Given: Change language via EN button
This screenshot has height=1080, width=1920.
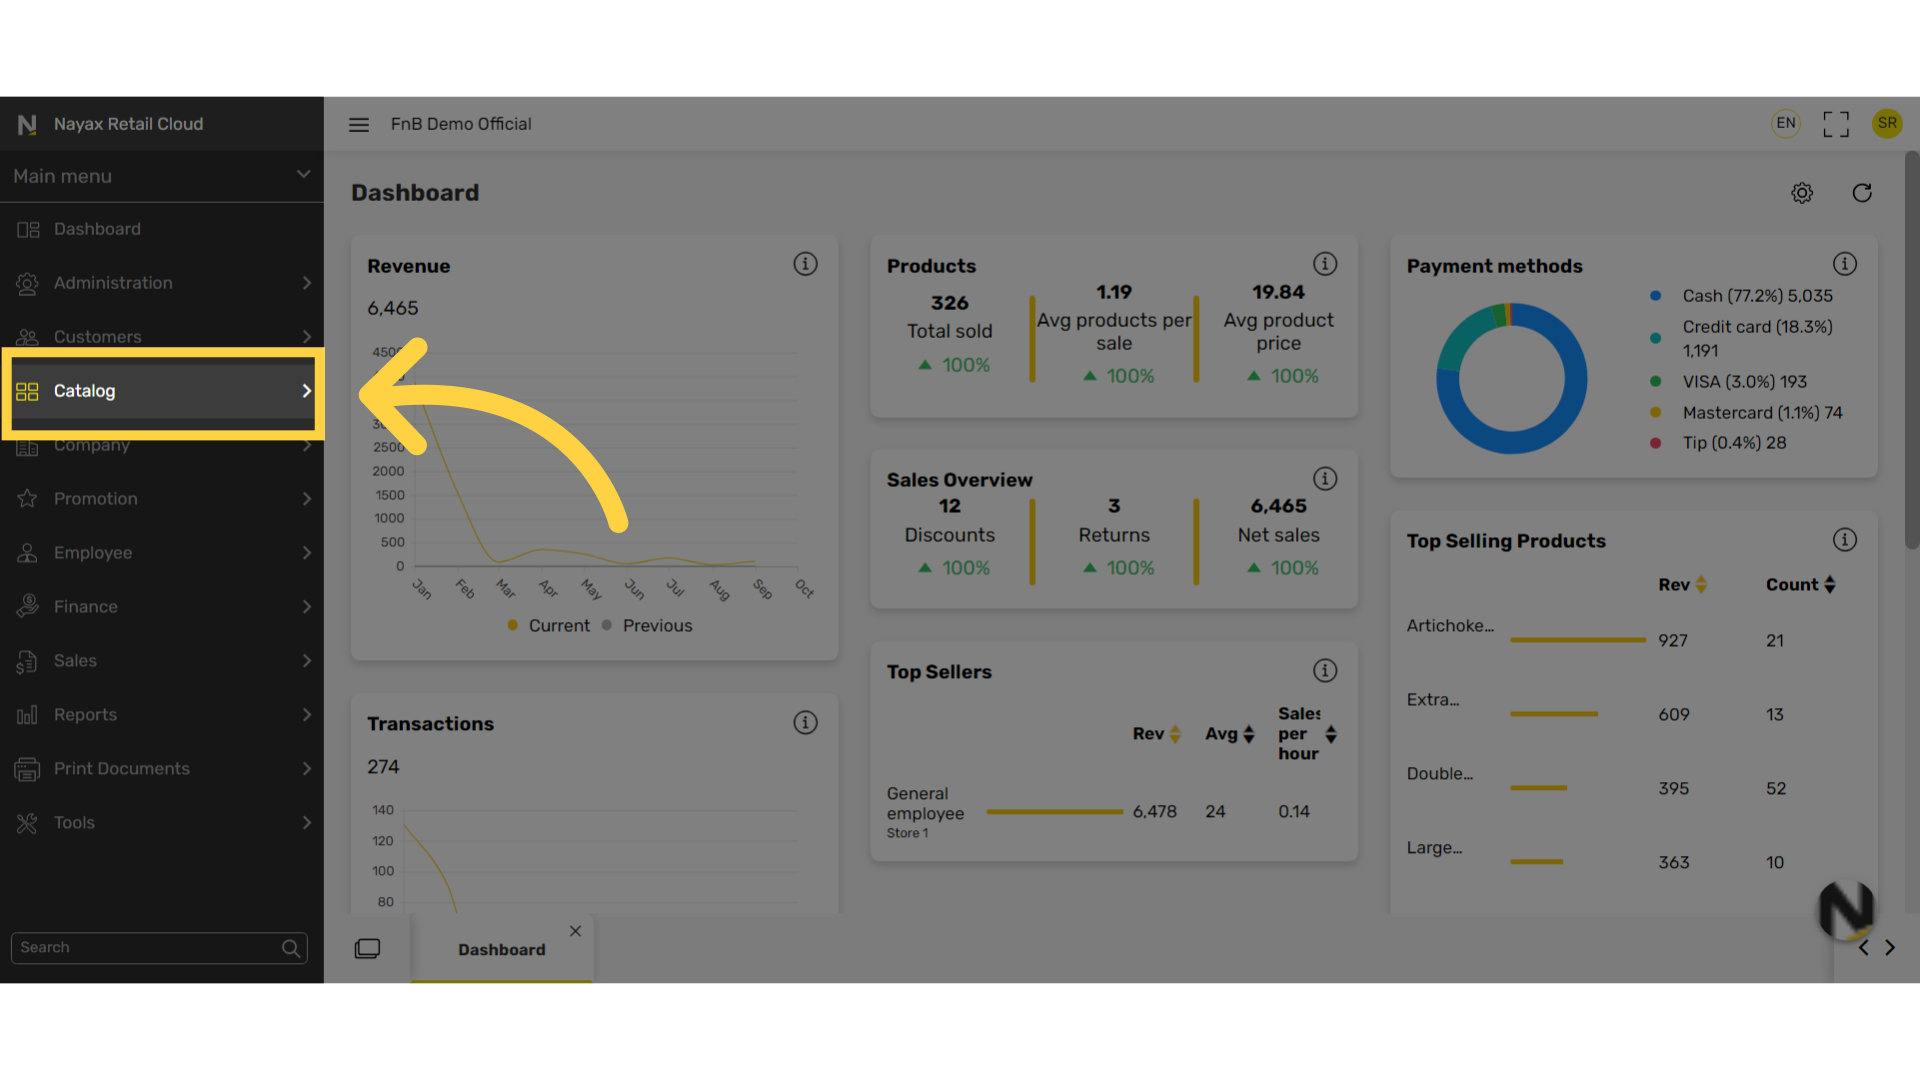Looking at the screenshot, I should pos(1786,123).
